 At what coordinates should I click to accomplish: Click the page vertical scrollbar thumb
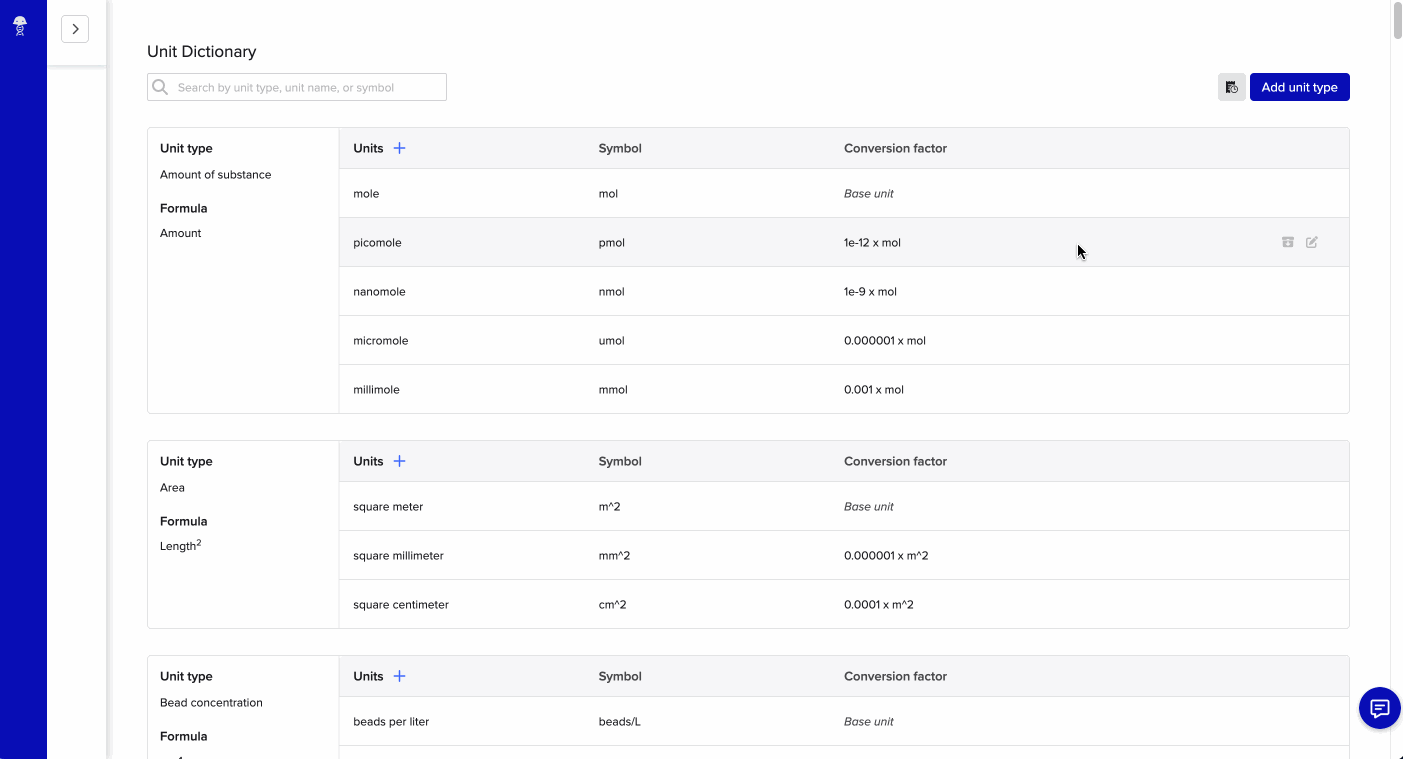[x=1397, y=22]
